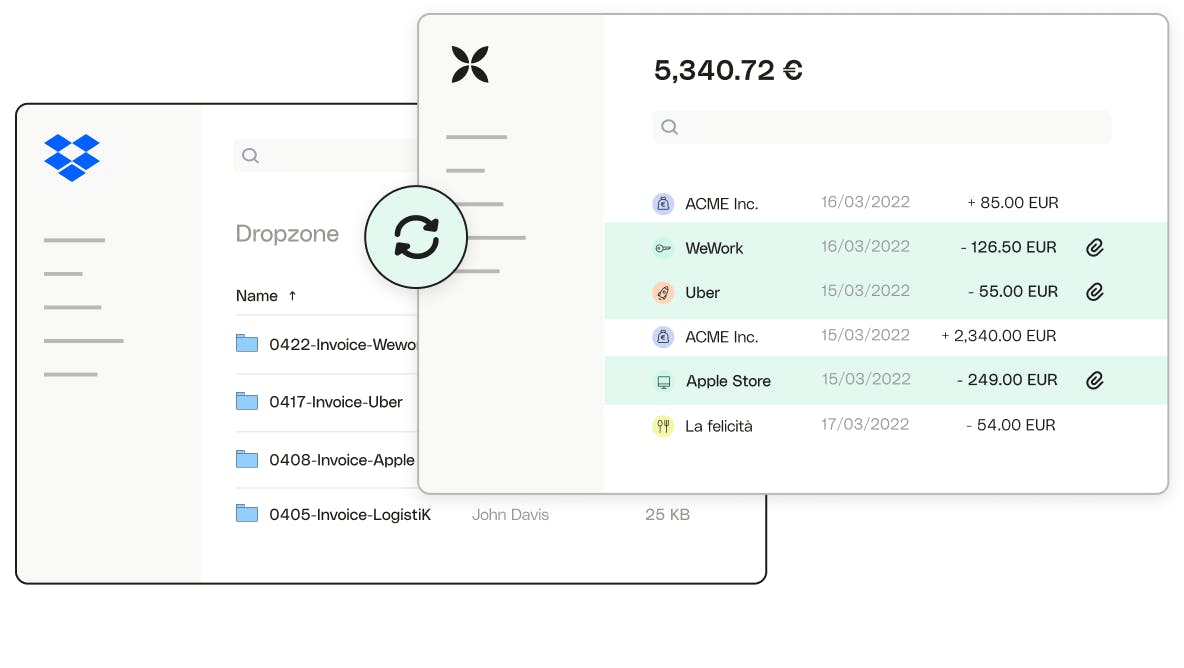Screen dimensions: 1184x668
Task: Focus the search field in Dropbox window
Action: [325, 155]
